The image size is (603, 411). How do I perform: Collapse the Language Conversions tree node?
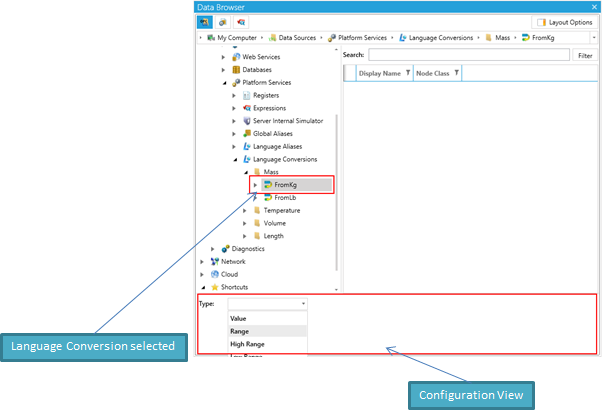[235, 160]
